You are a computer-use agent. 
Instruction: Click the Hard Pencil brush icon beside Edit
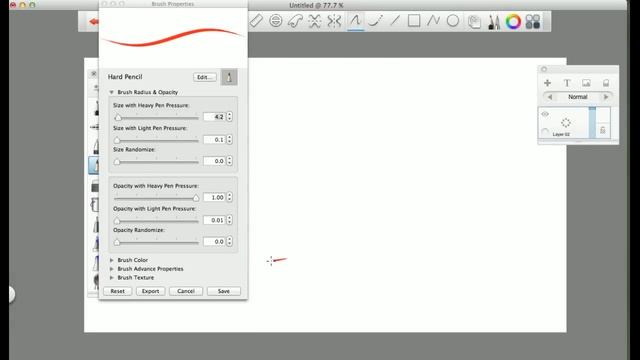click(x=229, y=77)
